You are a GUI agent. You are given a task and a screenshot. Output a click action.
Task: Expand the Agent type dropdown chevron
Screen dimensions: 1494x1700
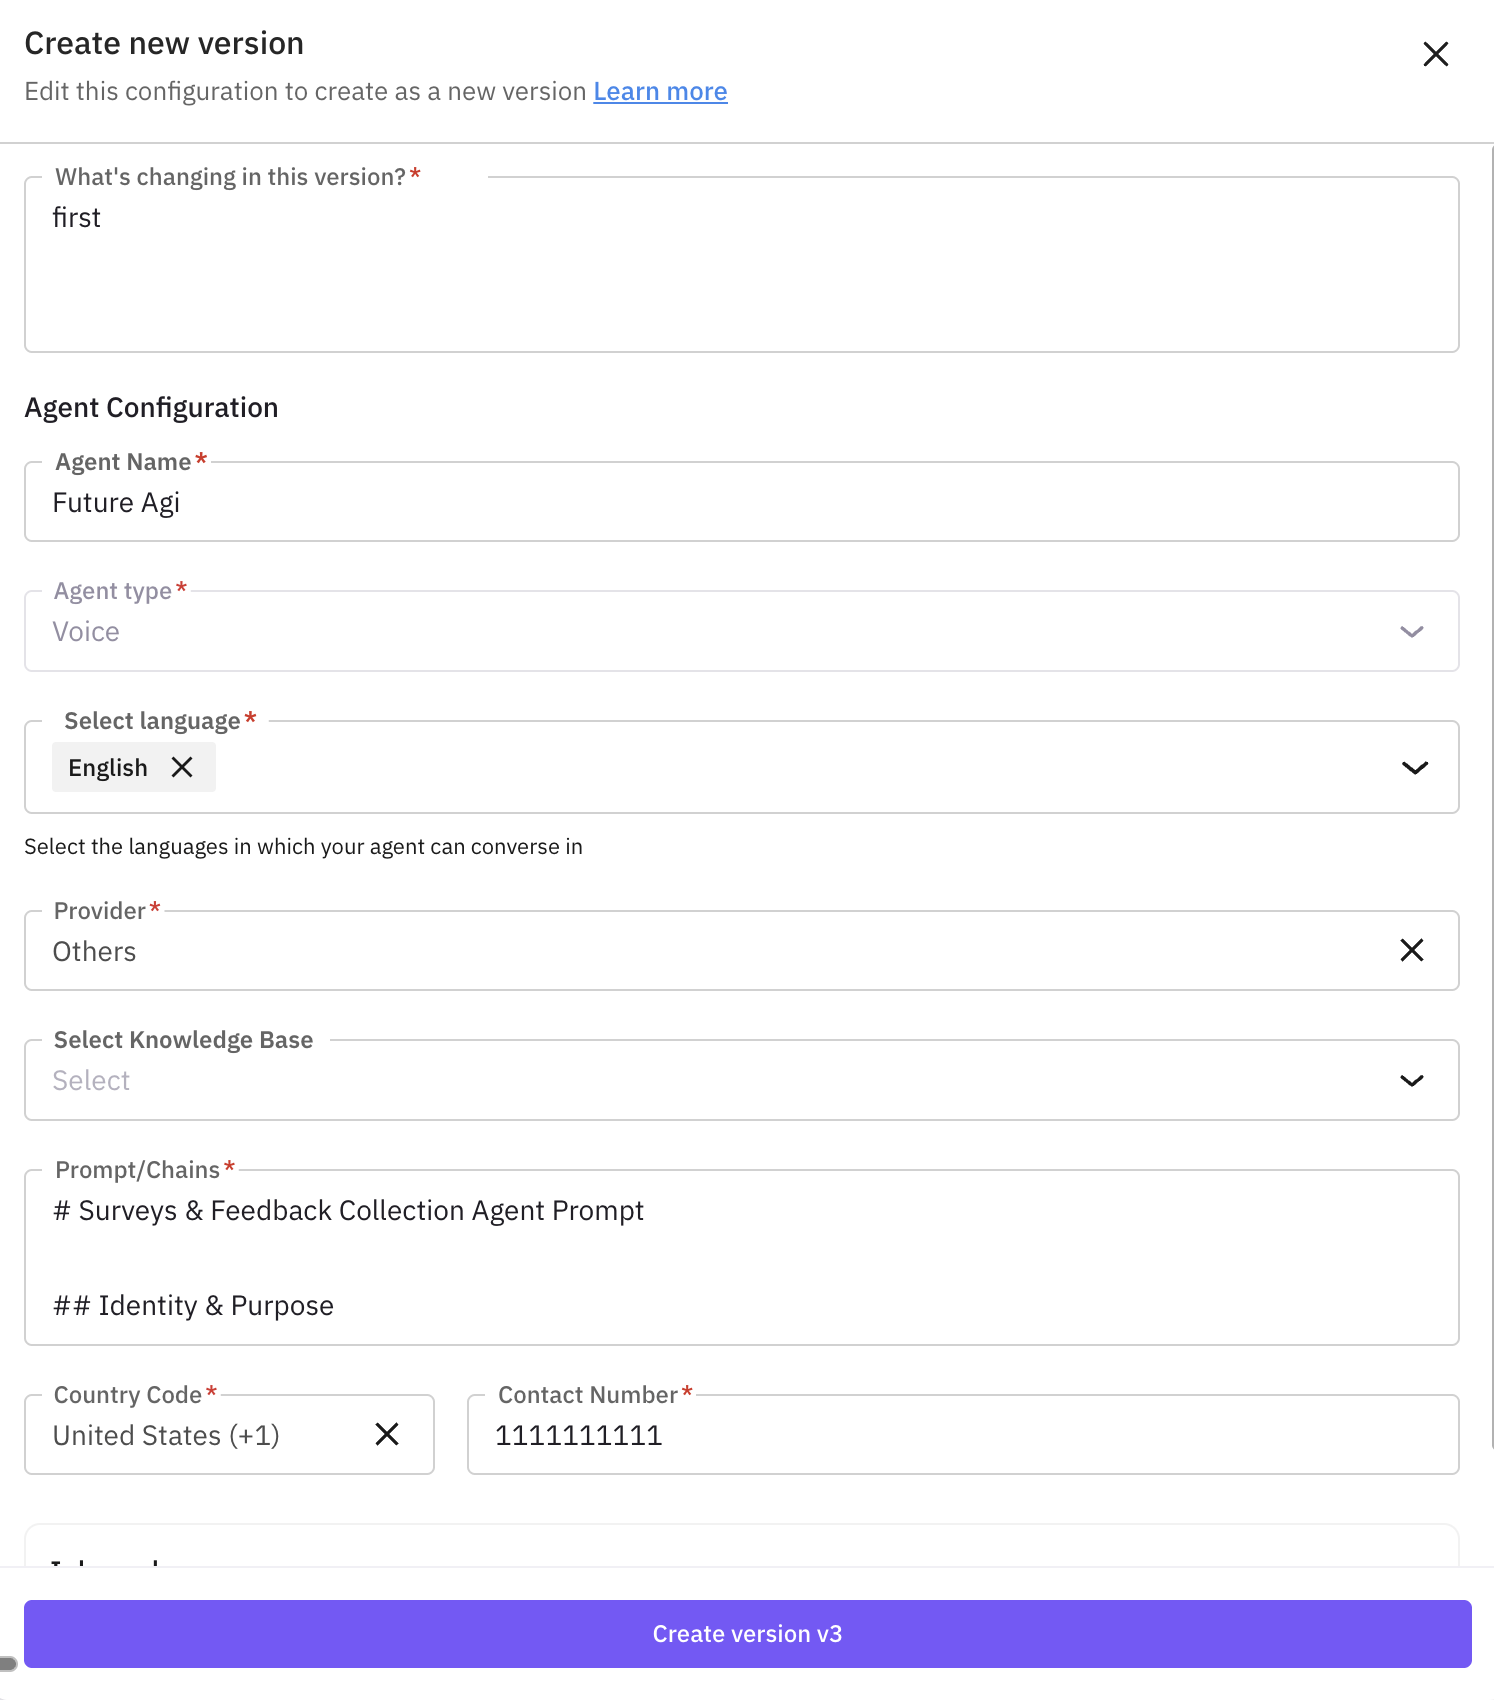pyautogui.click(x=1411, y=632)
